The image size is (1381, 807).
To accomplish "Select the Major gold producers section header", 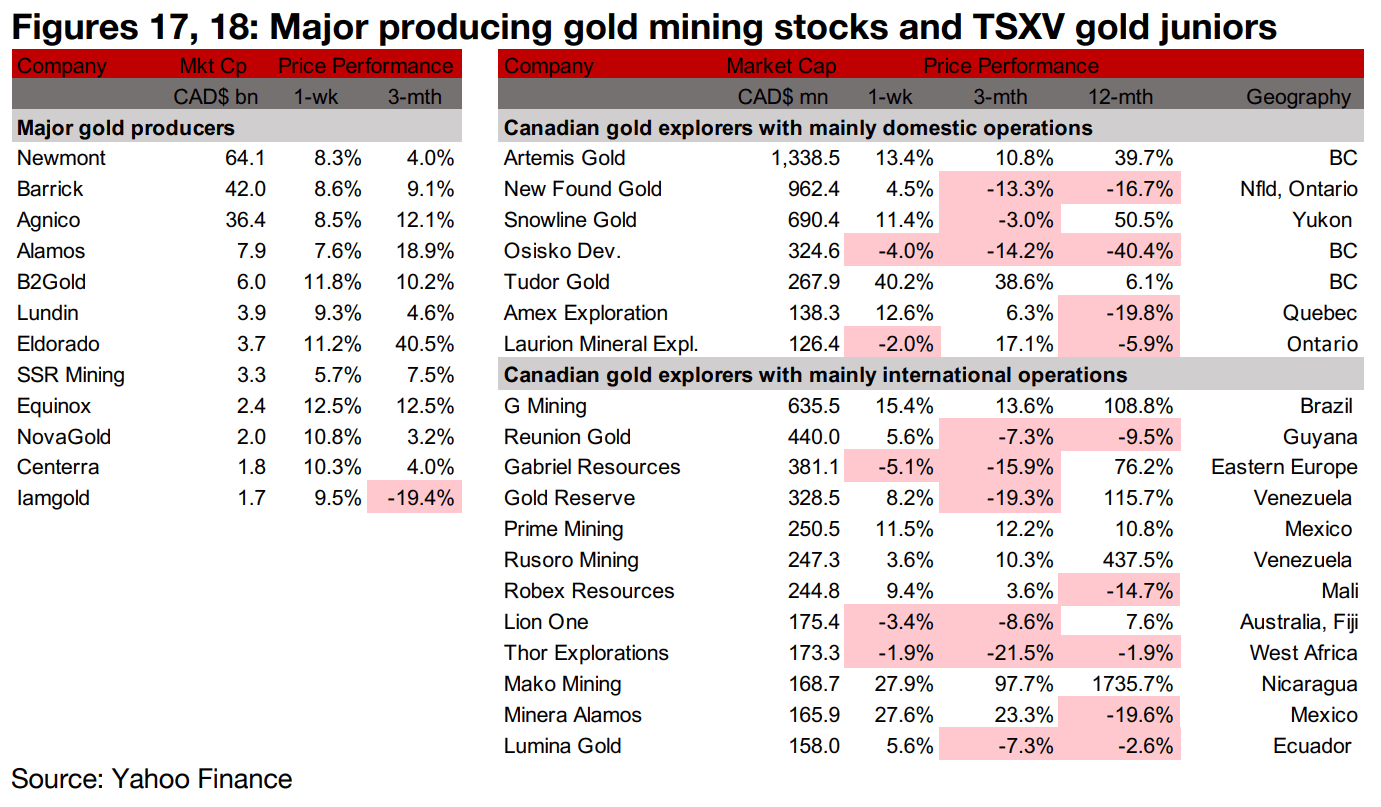I will click(126, 128).
